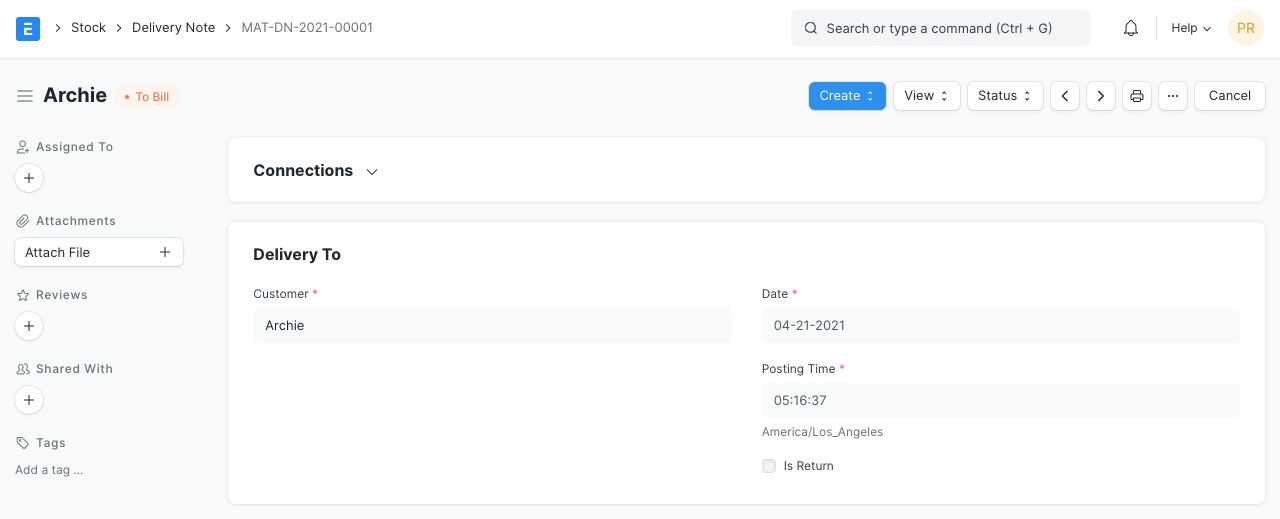Share document using plus under Shared With
Image resolution: width=1280 pixels, height=519 pixels.
click(29, 400)
